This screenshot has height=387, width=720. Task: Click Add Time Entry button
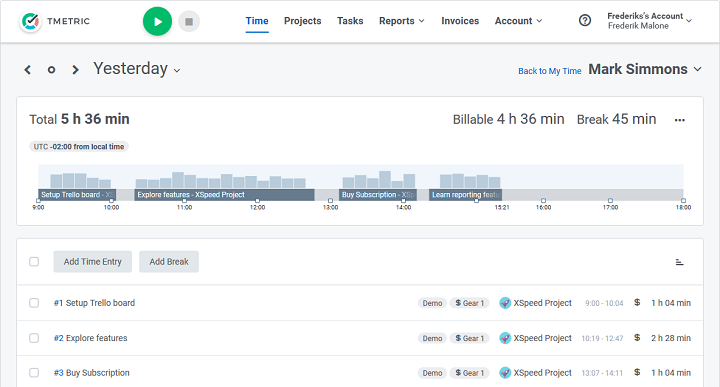coord(93,262)
